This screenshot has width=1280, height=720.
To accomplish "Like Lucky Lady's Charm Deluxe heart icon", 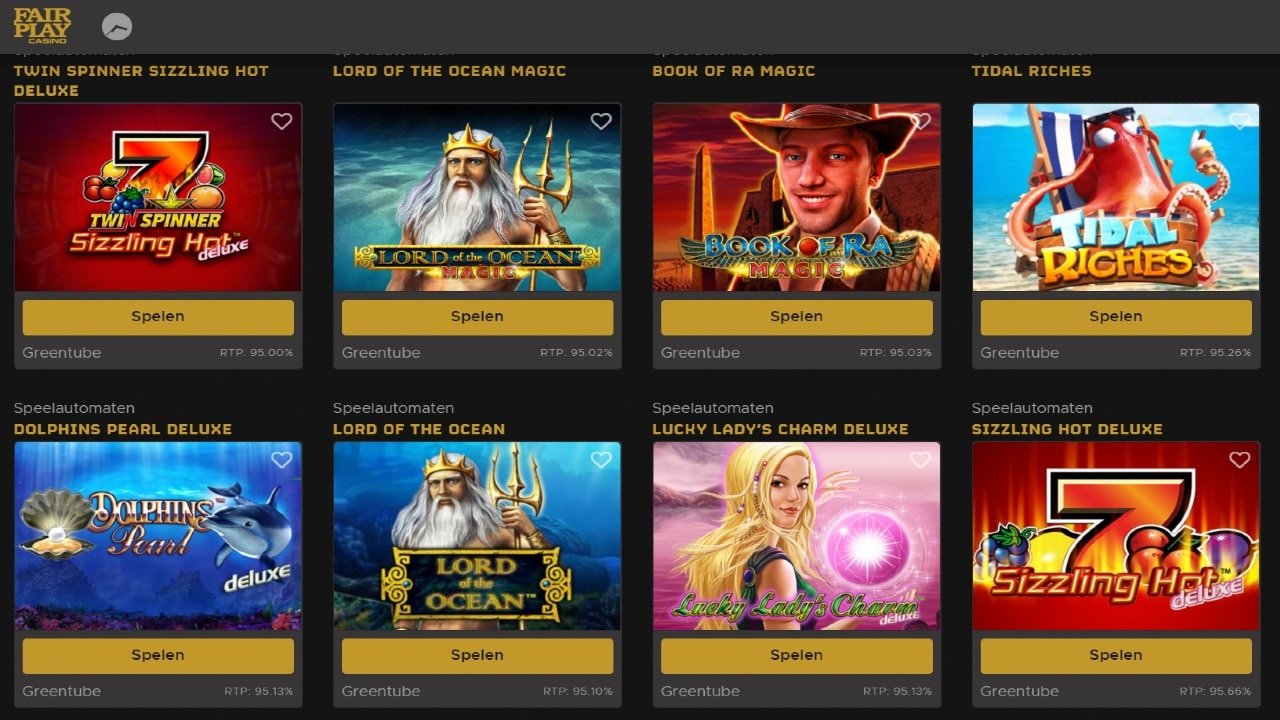I will pos(920,460).
